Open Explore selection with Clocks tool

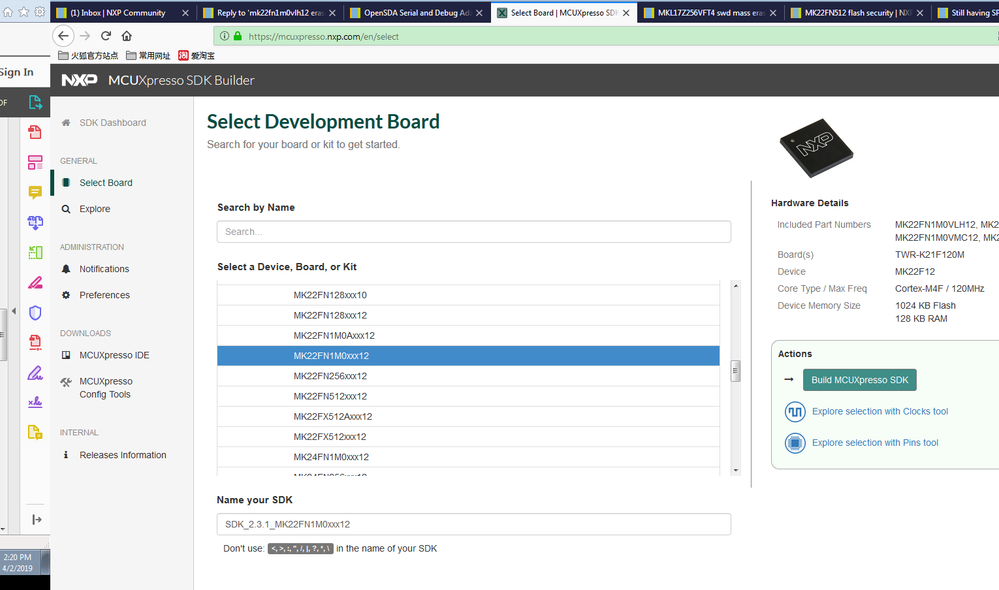coord(880,412)
